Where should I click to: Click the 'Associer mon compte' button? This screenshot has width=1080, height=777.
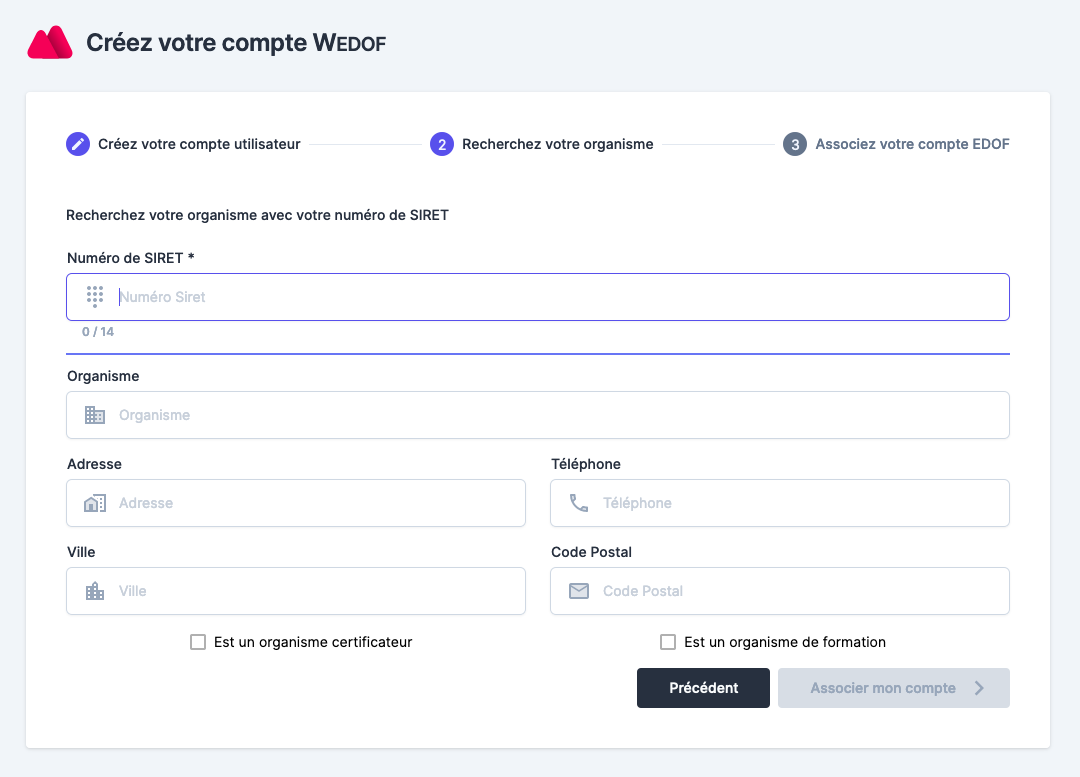883,688
